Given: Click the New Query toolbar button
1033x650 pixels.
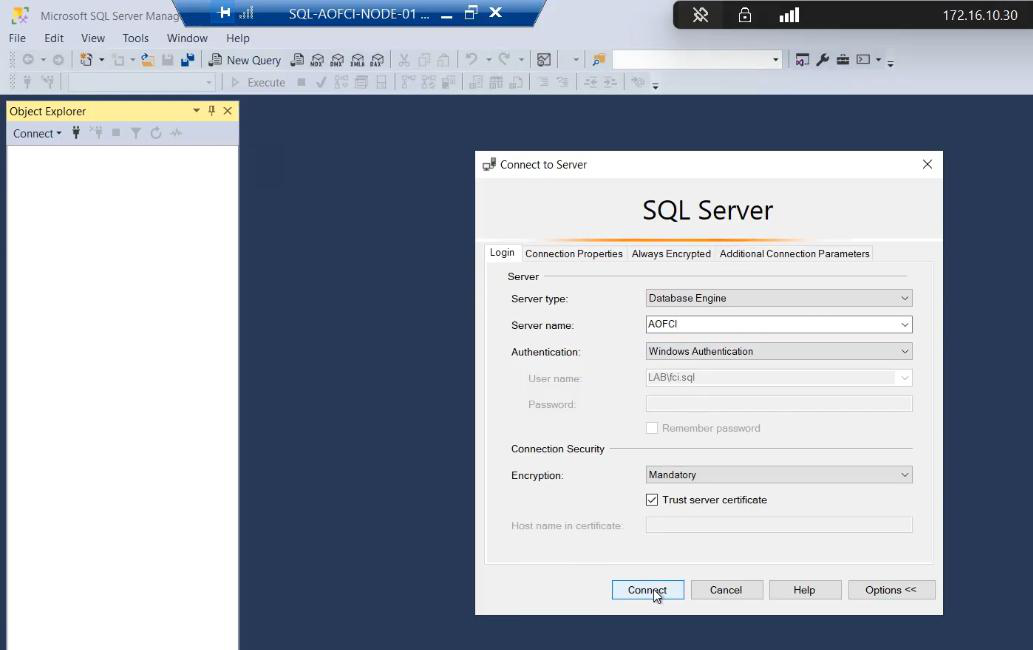Looking at the screenshot, I should (x=244, y=60).
